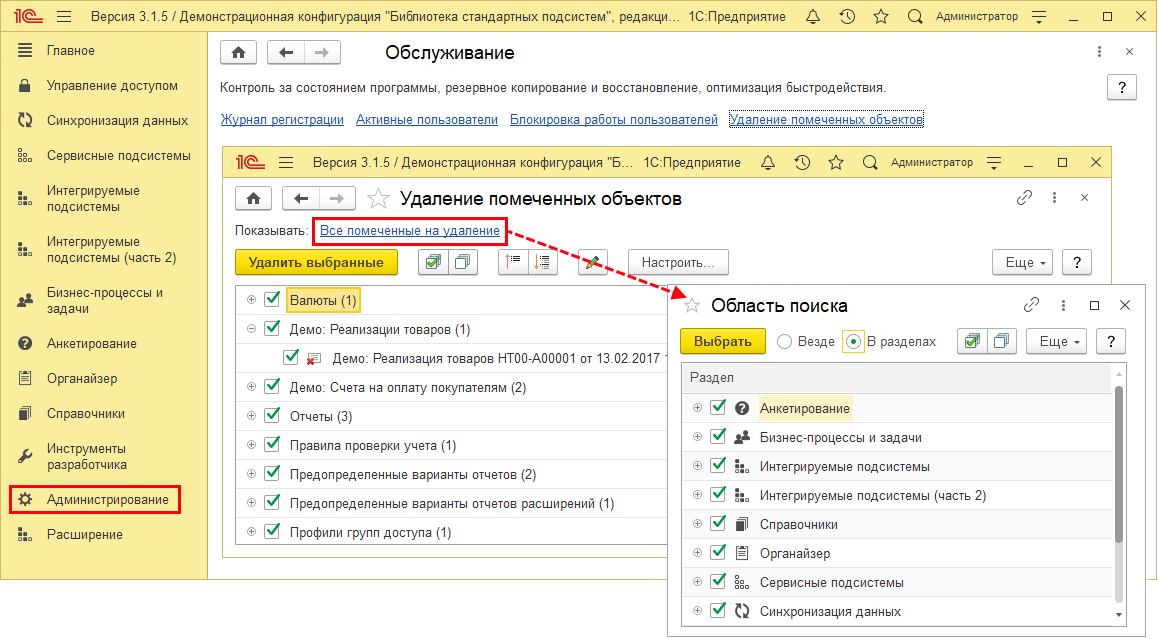Screen dimensions: 1159x639
Task: Uncheck Синхронизация данных section checkbox
Action: tap(718, 611)
